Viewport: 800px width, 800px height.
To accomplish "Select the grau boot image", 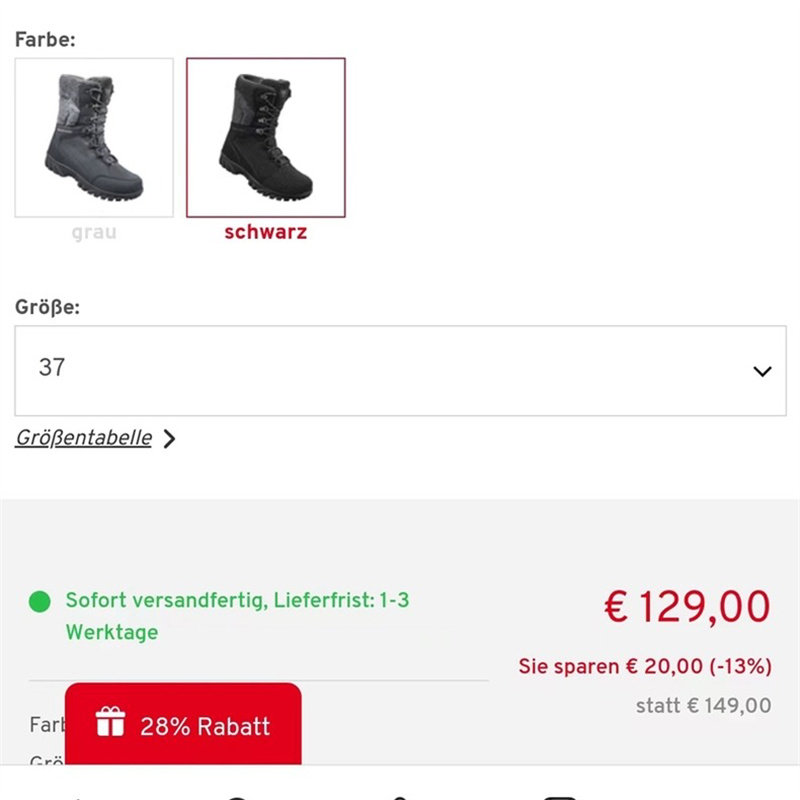I will (94, 137).
